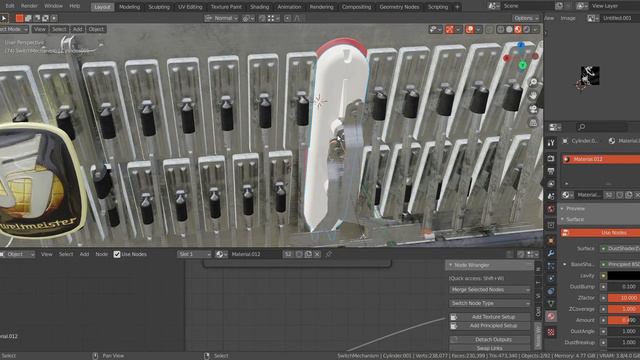Open the Merge Selected Nodes dropdown
Viewport: 640px width, 360px height.
pyautogui.click(x=490, y=290)
